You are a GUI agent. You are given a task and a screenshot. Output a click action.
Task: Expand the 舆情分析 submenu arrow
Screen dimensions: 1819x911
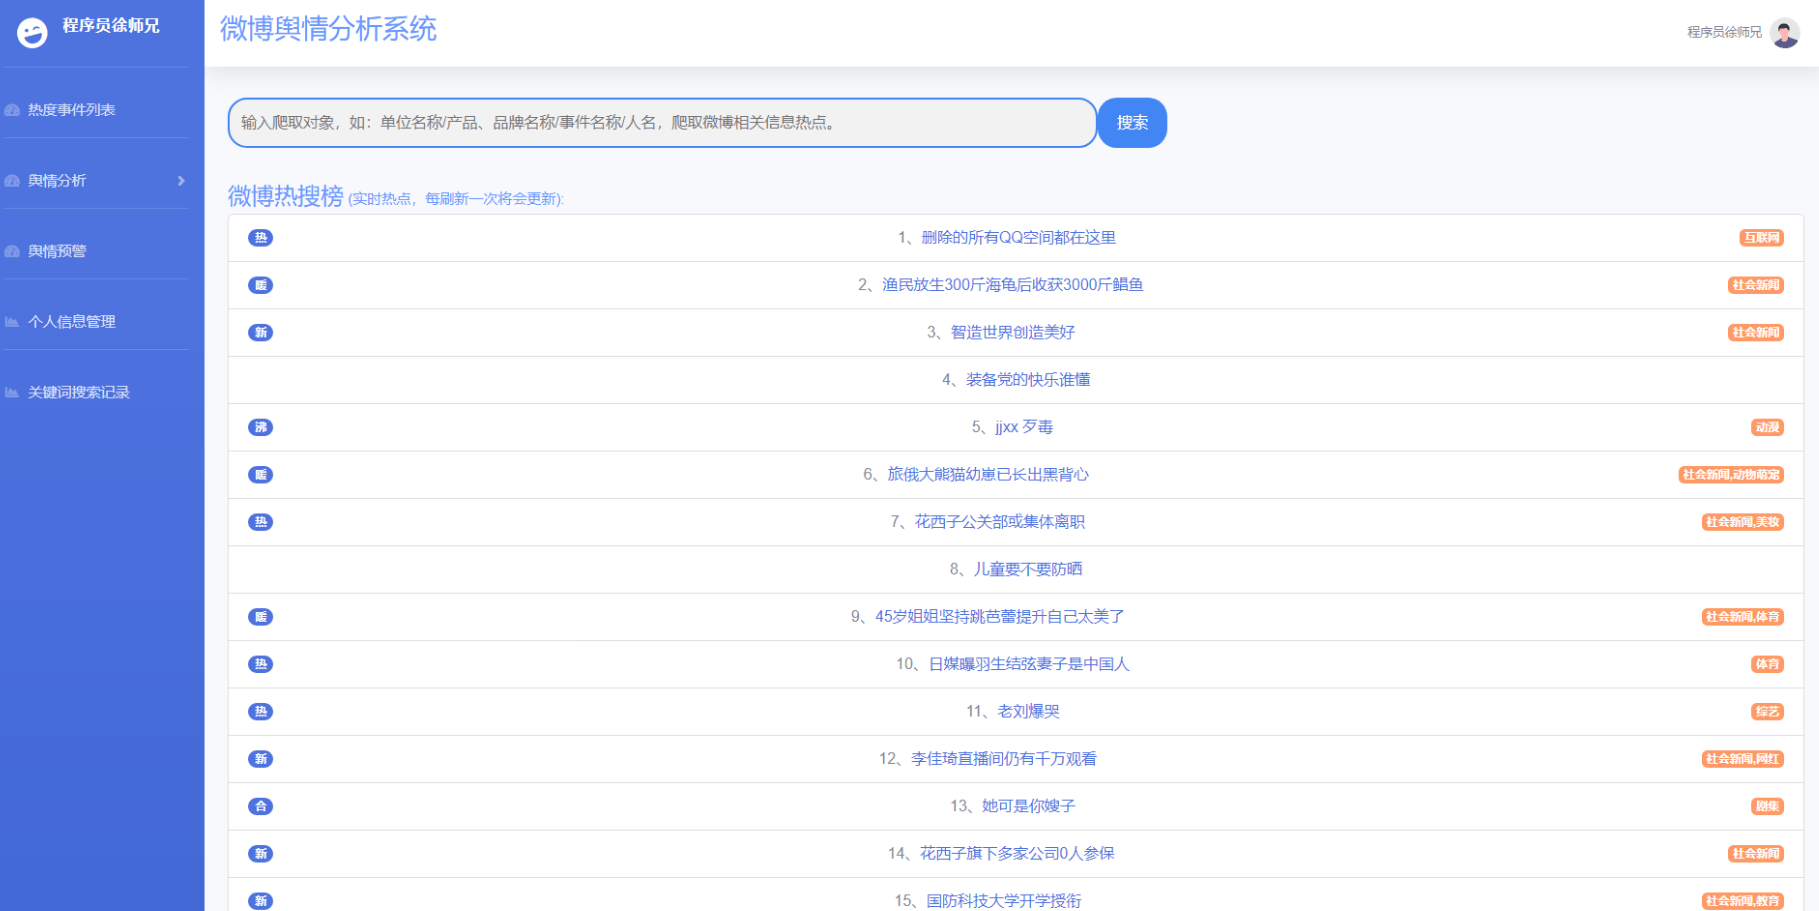[x=181, y=181]
